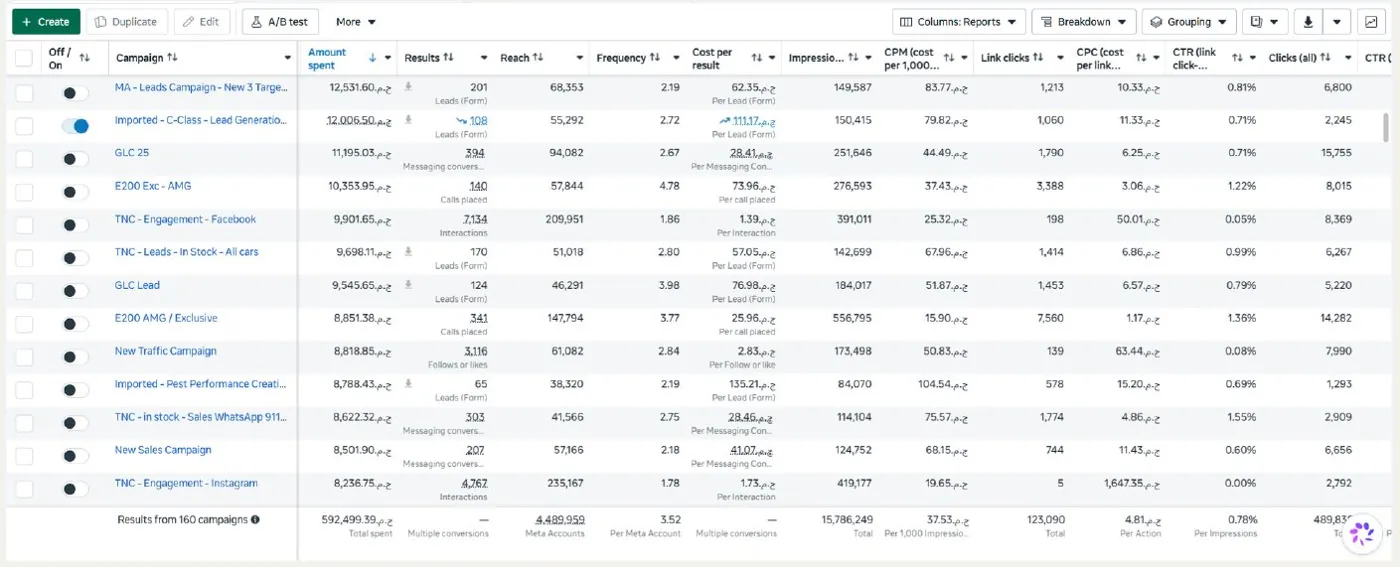
Task: Click 7,134 interactions result value
Action: pyautogui.click(x=475, y=219)
